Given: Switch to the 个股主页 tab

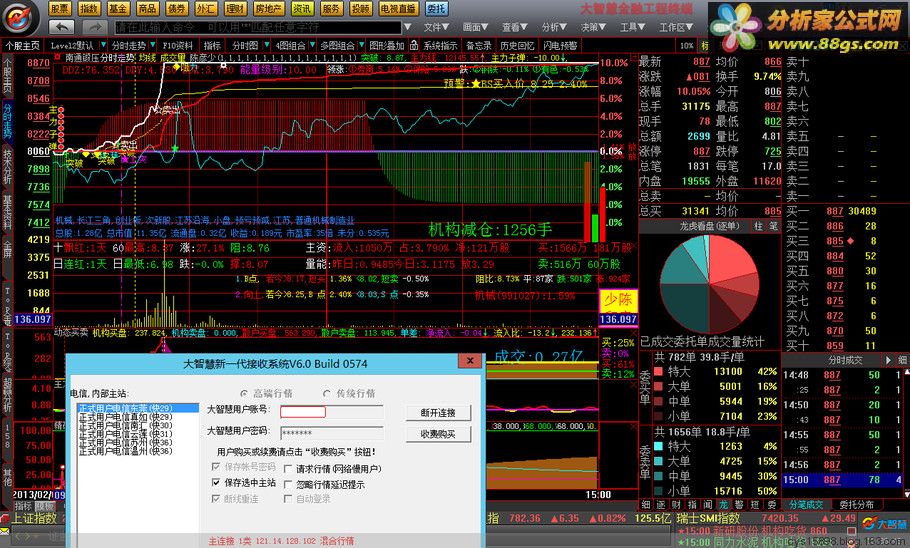Looking at the screenshot, I should coord(23,45).
